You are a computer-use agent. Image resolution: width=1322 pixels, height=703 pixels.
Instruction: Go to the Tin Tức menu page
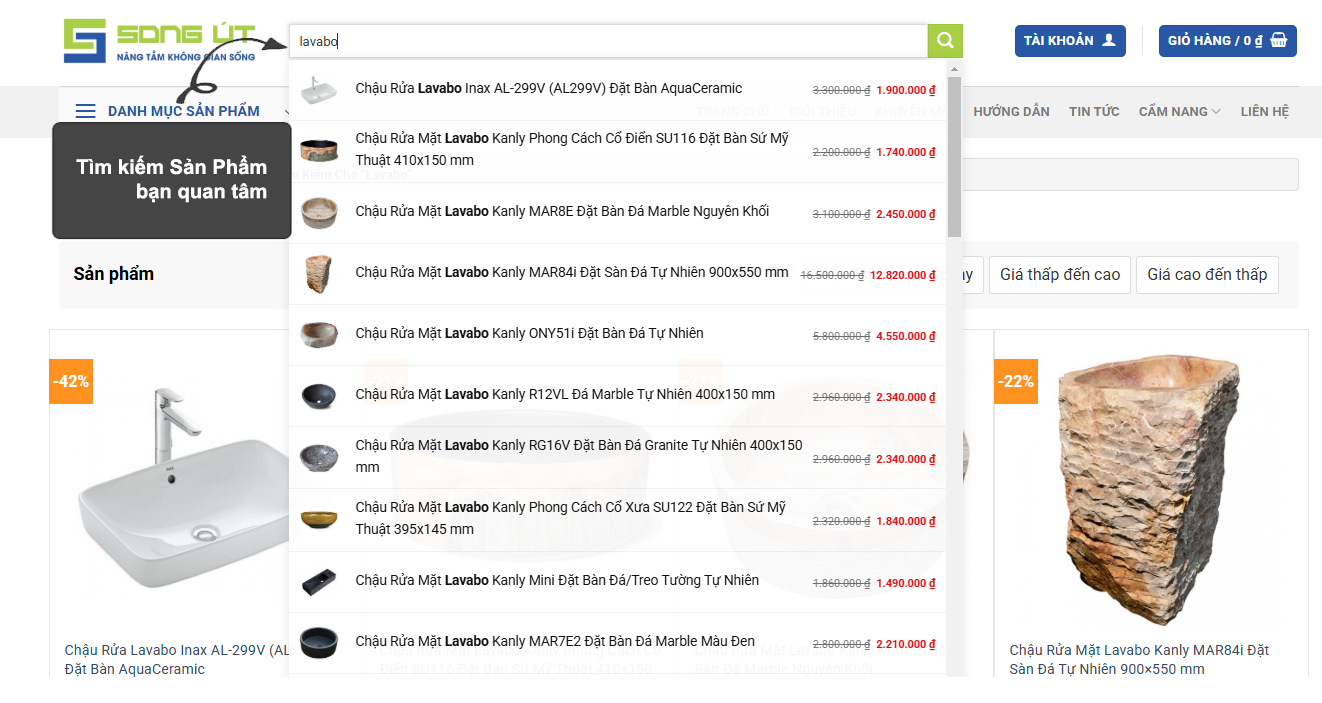[x=1094, y=111]
